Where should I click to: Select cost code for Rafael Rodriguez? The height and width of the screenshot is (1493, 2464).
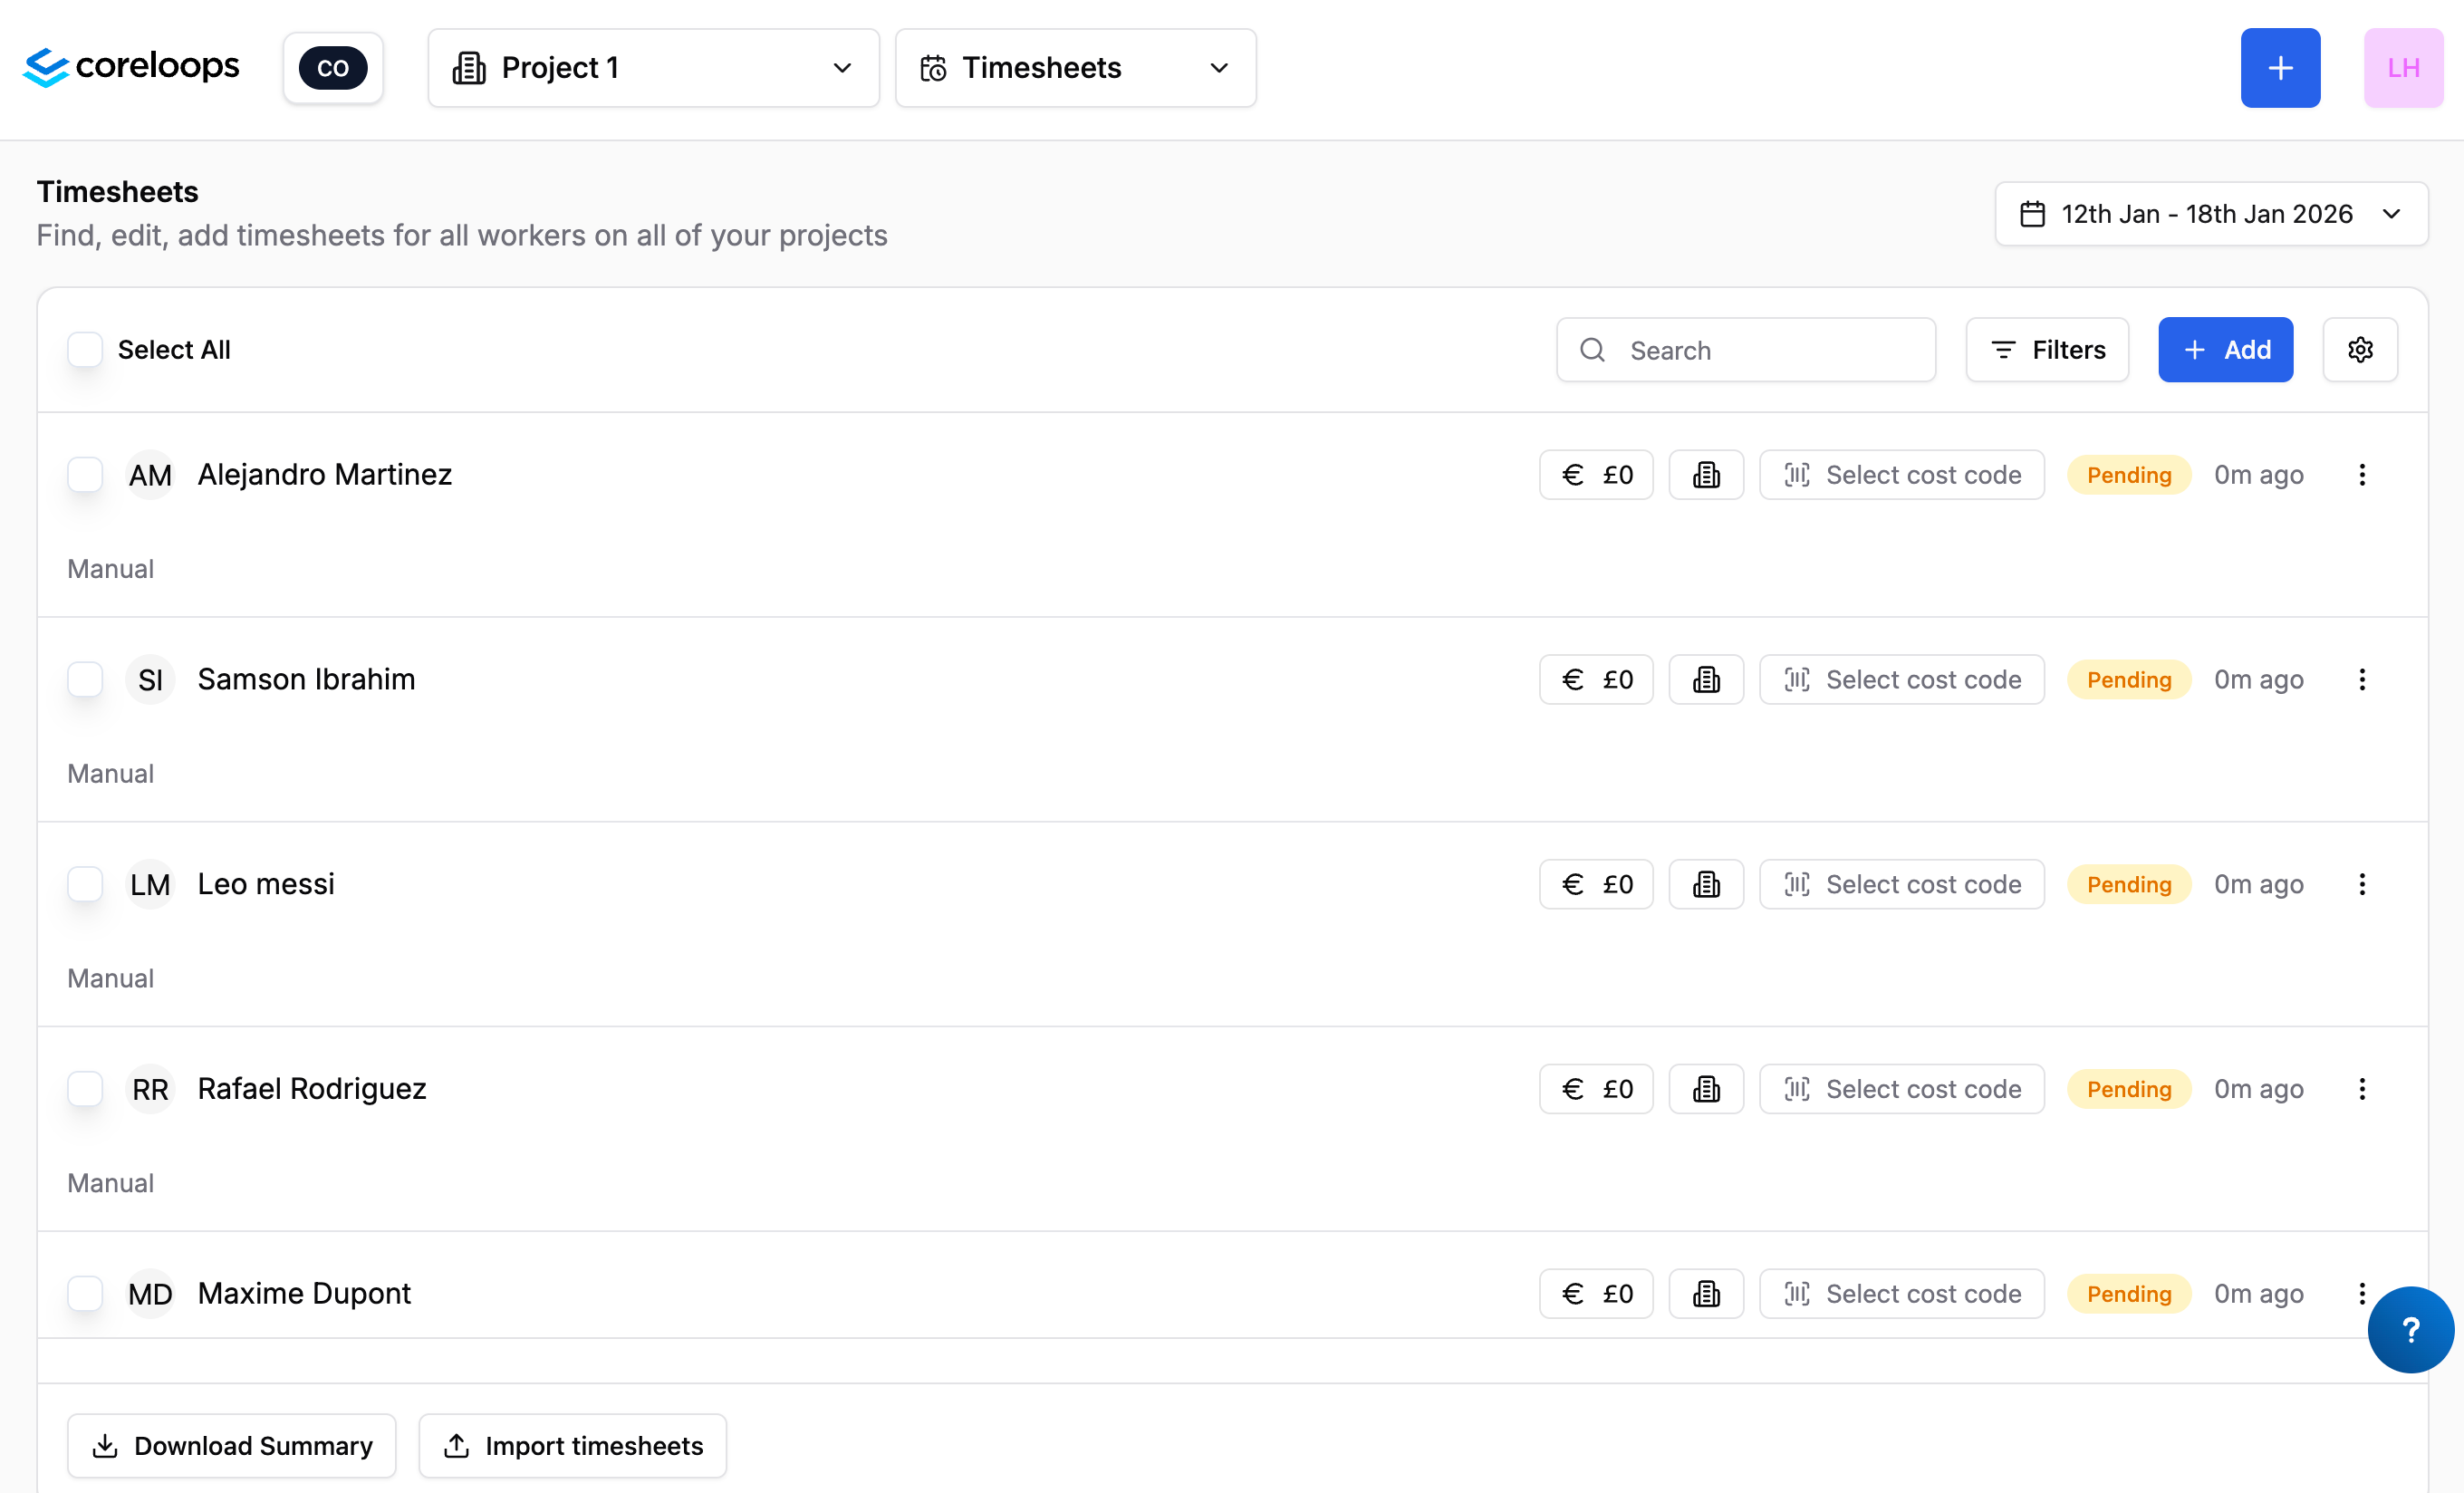click(x=1901, y=1089)
